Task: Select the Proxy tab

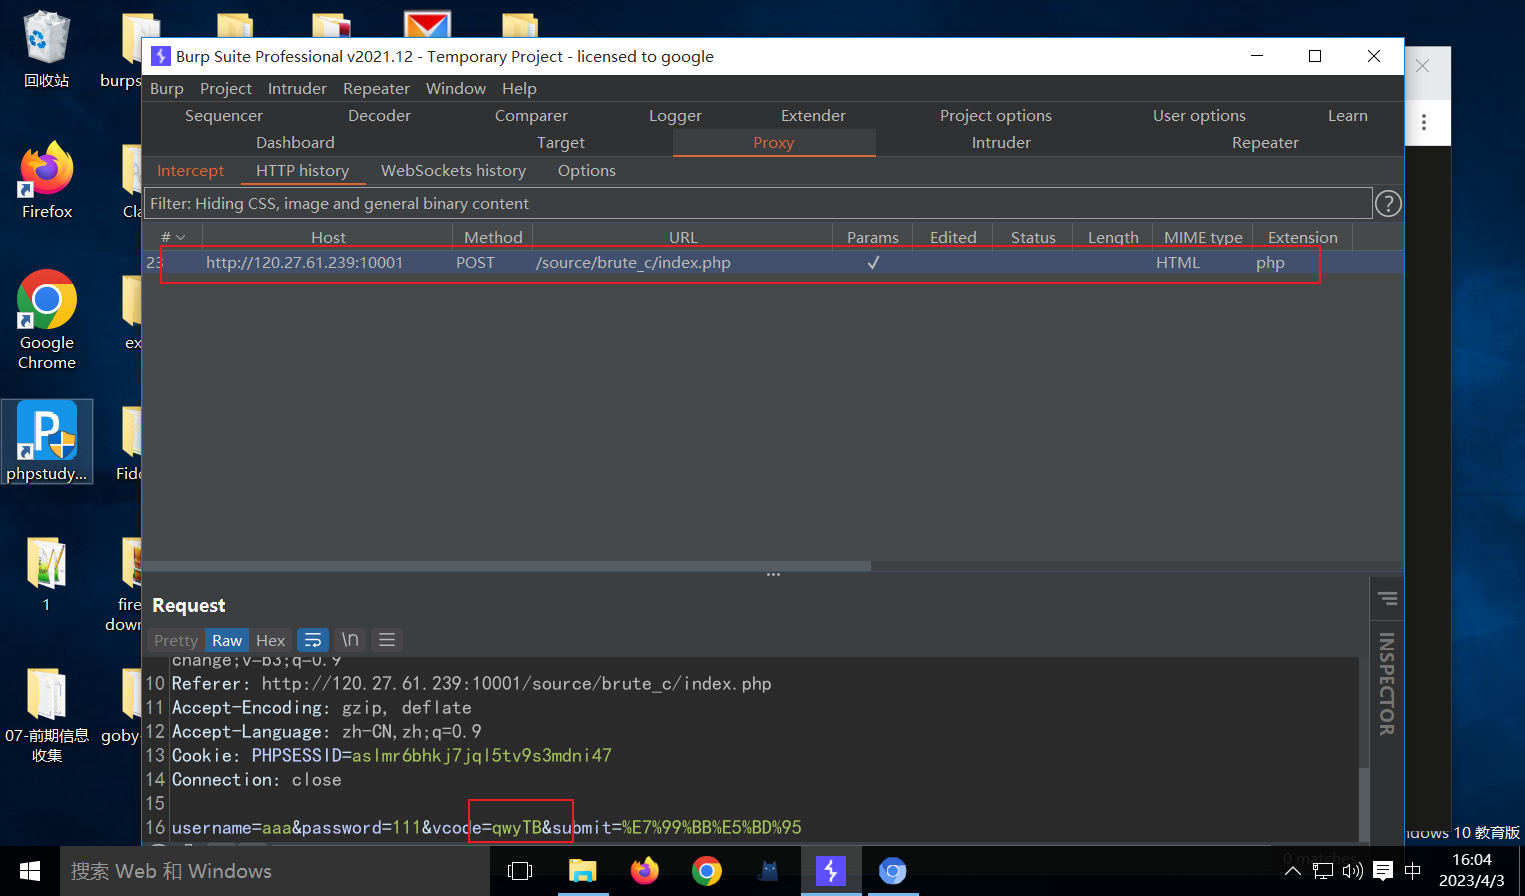Action: coord(774,143)
